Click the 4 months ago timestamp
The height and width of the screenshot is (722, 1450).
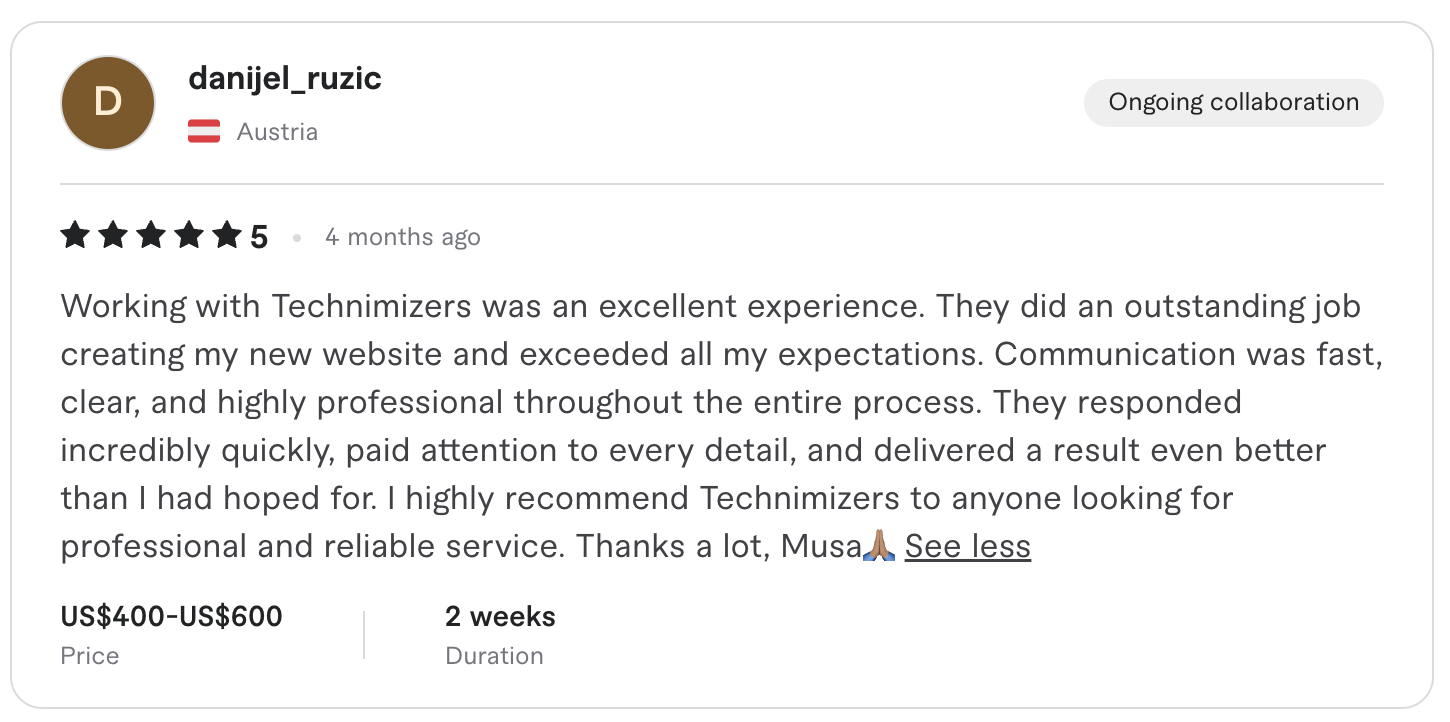pyautogui.click(x=403, y=237)
